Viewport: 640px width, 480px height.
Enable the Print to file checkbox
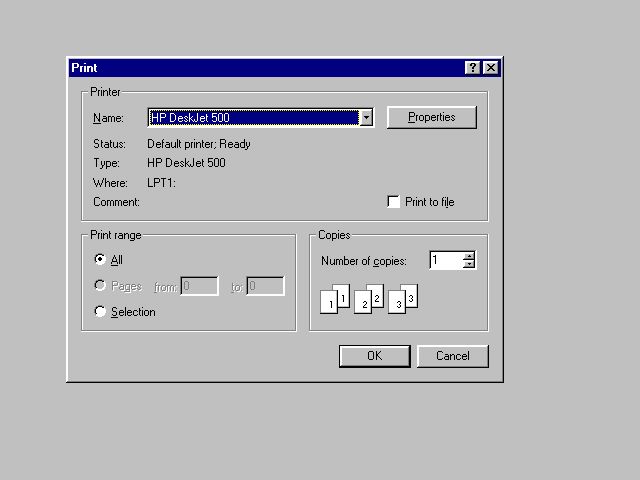coord(394,202)
